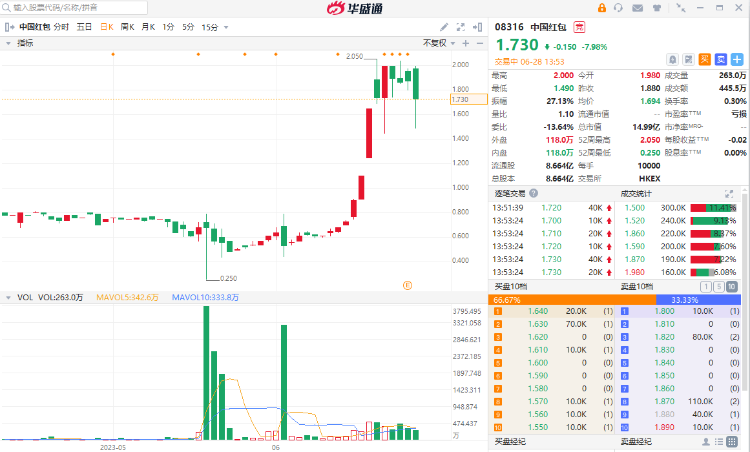Image resolution: width=750 pixels, height=452 pixels.
Task: Click the orange 买 buy button
Action: tap(705, 59)
